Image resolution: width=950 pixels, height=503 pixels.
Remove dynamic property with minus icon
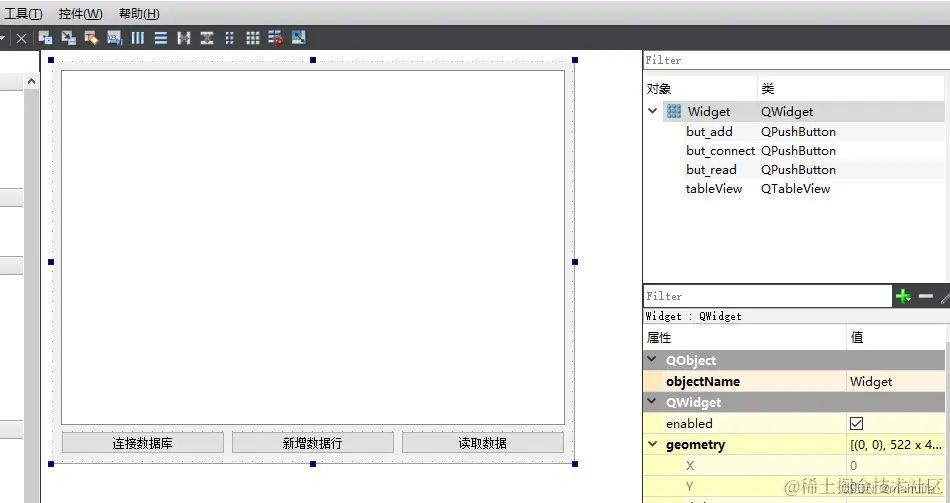tap(926, 296)
